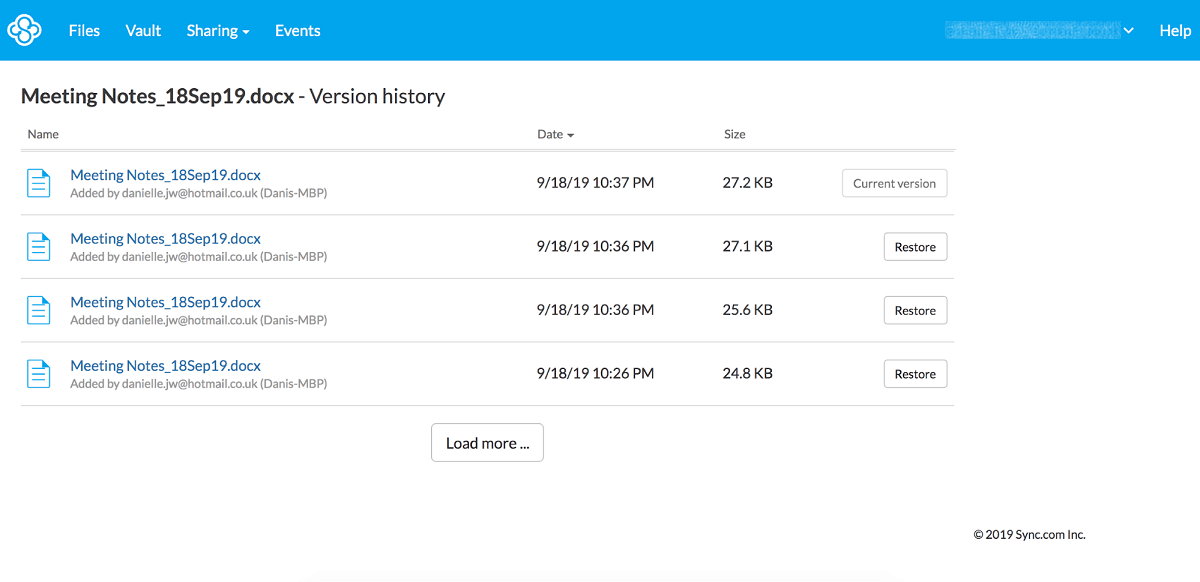Expand the Sharing dropdown menu

point(218,31)
